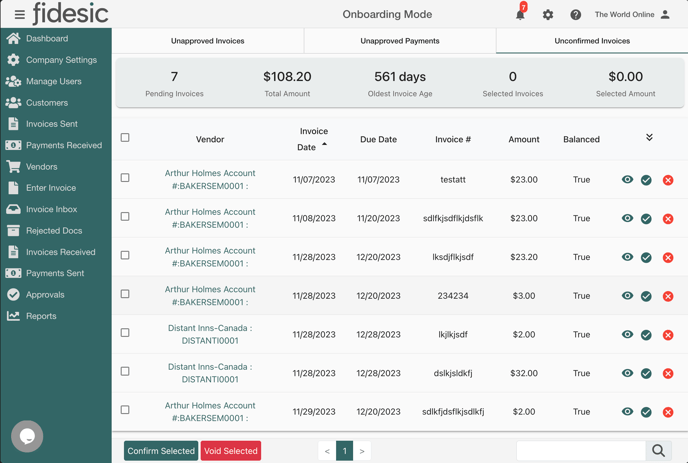Check the 234234 invoice row checkbox
688x463 pixels.
(125, 294)
